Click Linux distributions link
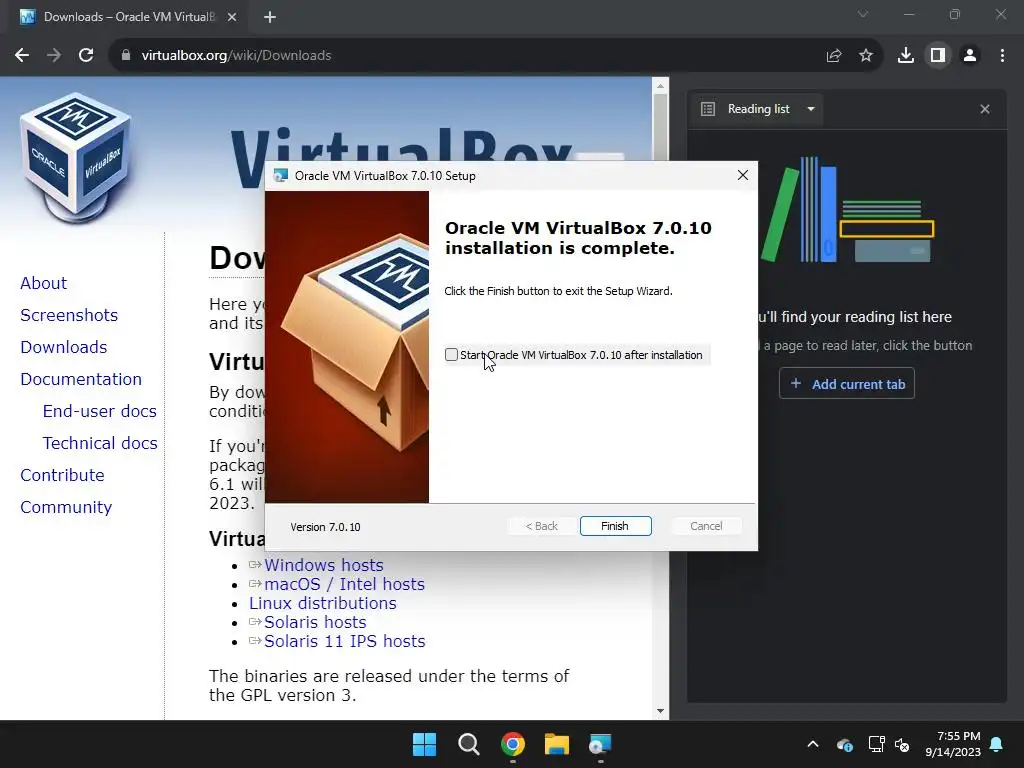Screen dimensions: 1024x768 (323, 603)
